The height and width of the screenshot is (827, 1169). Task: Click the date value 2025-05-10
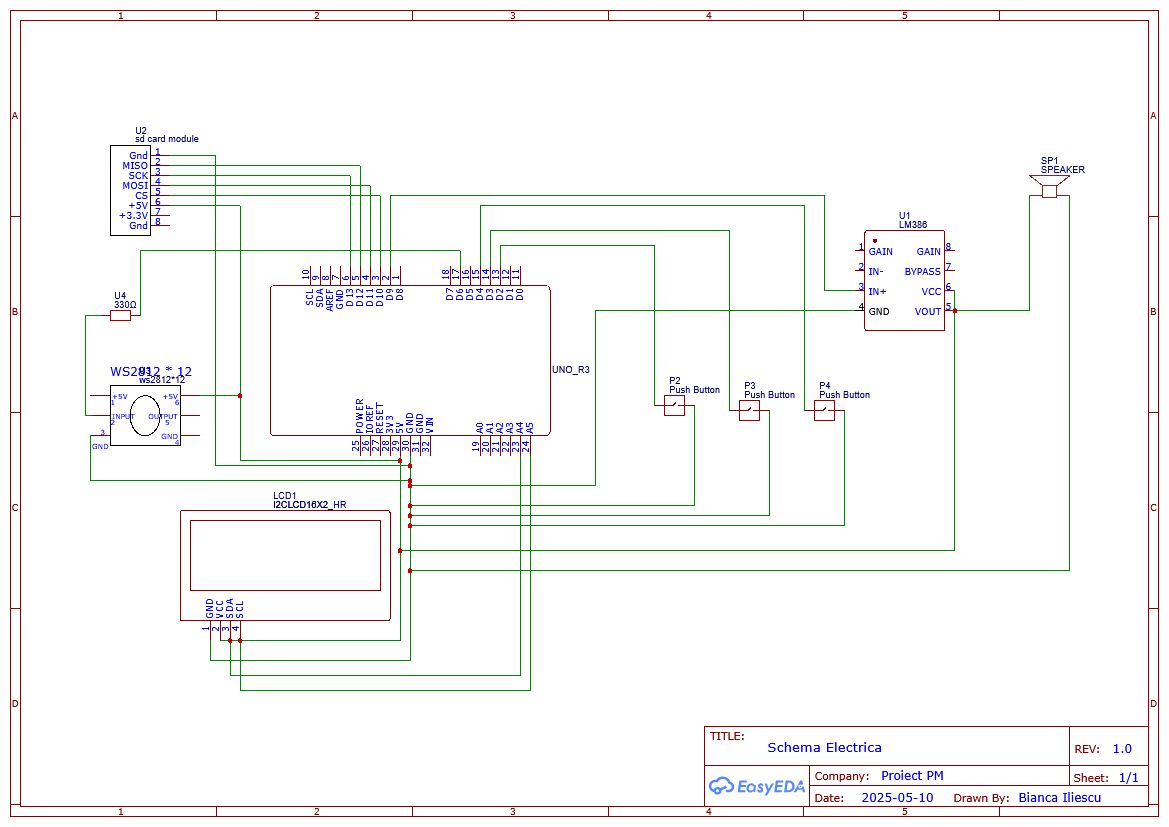pyautogui.click(x=897, y=798)
